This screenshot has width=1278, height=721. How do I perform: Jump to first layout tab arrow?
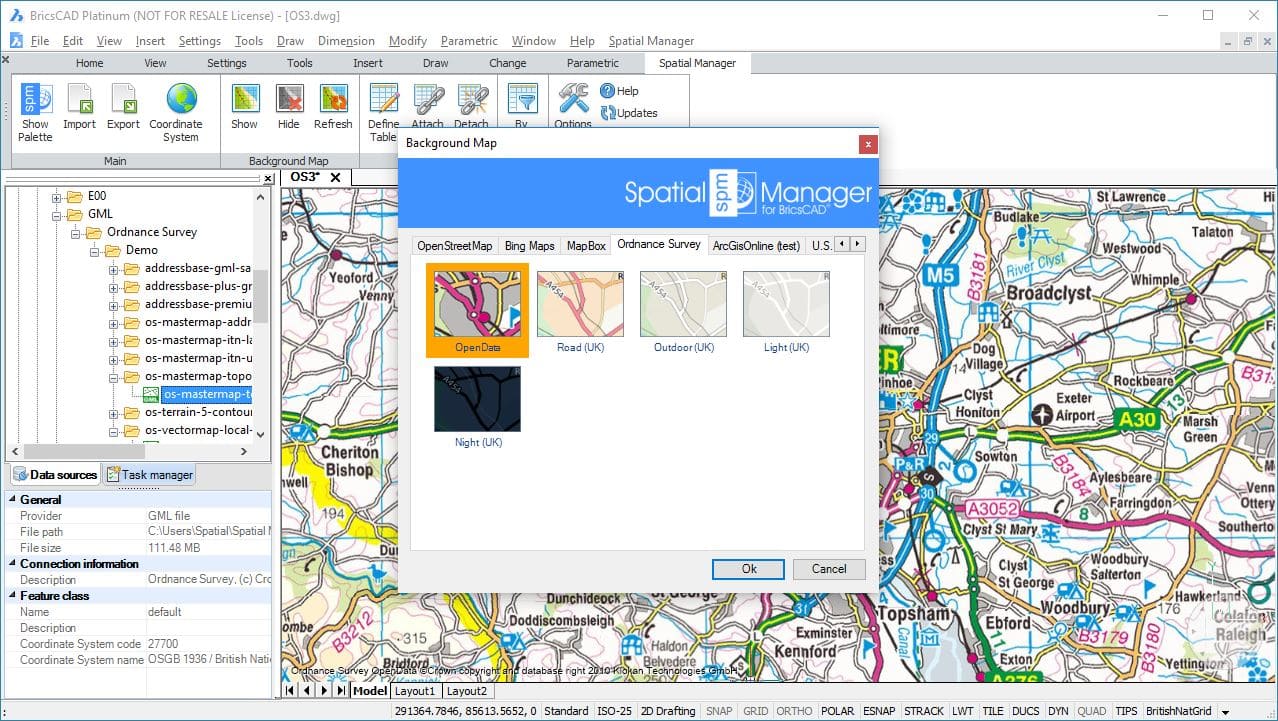(291, 691)
